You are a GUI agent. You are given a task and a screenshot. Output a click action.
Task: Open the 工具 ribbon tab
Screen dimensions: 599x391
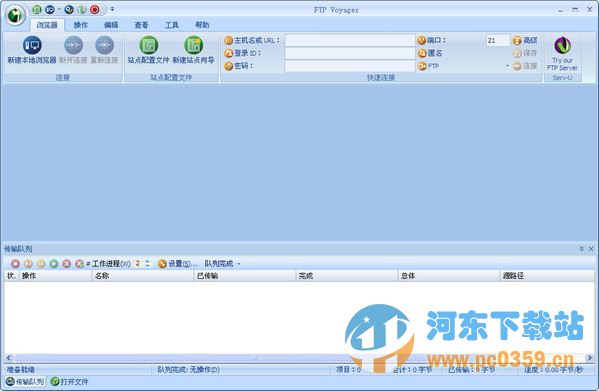(172, 25)
